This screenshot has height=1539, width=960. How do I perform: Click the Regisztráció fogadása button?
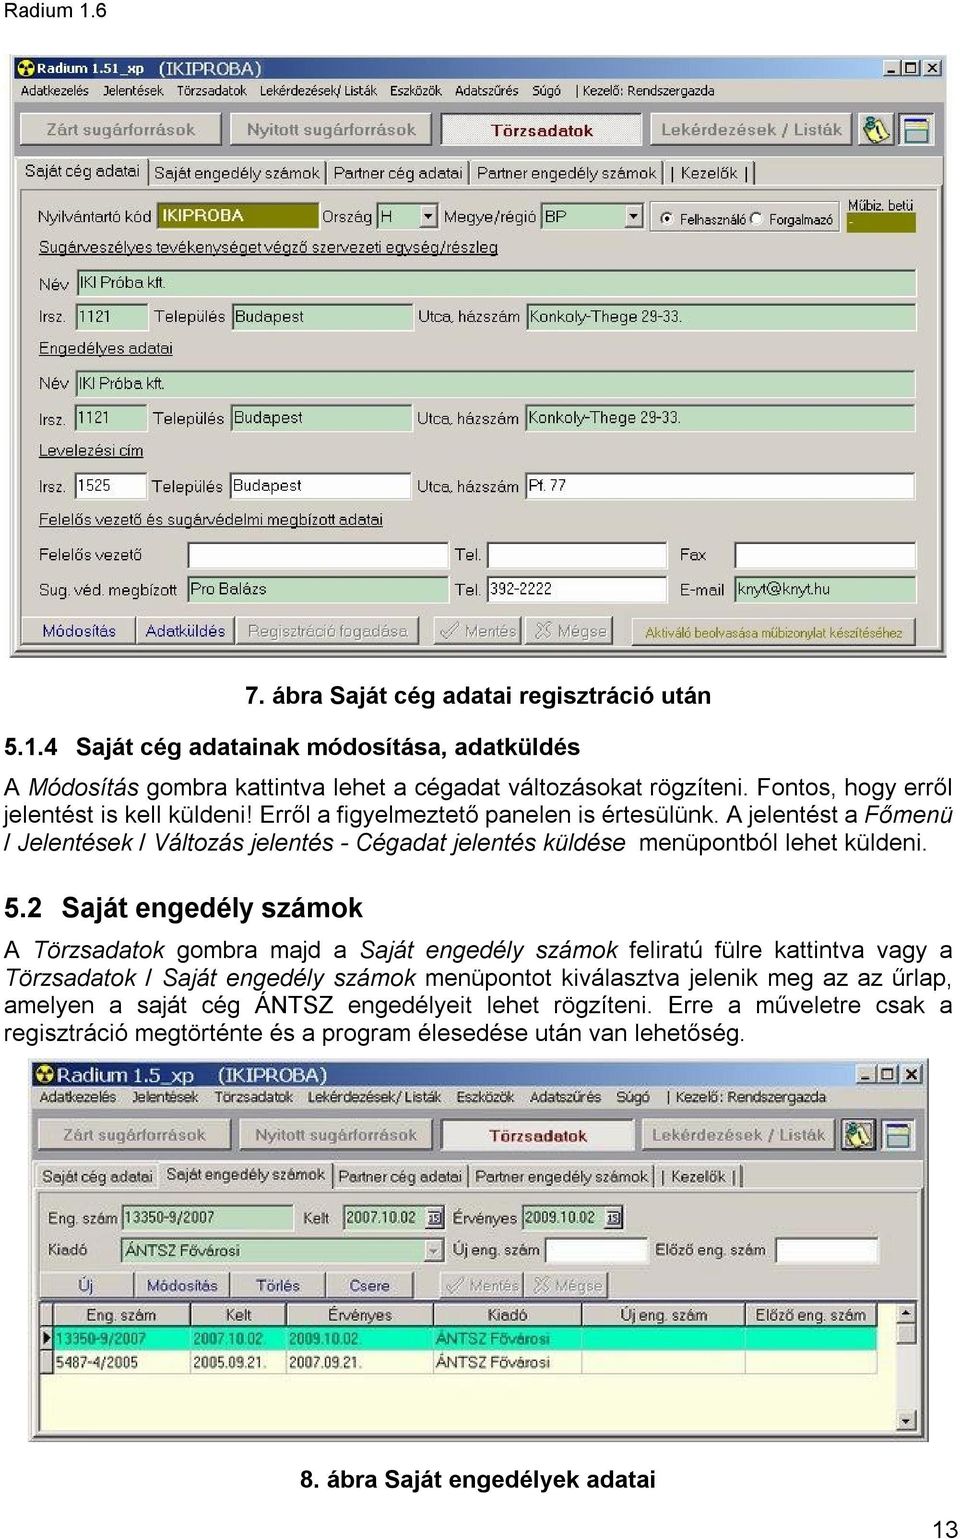click(328, 631)
